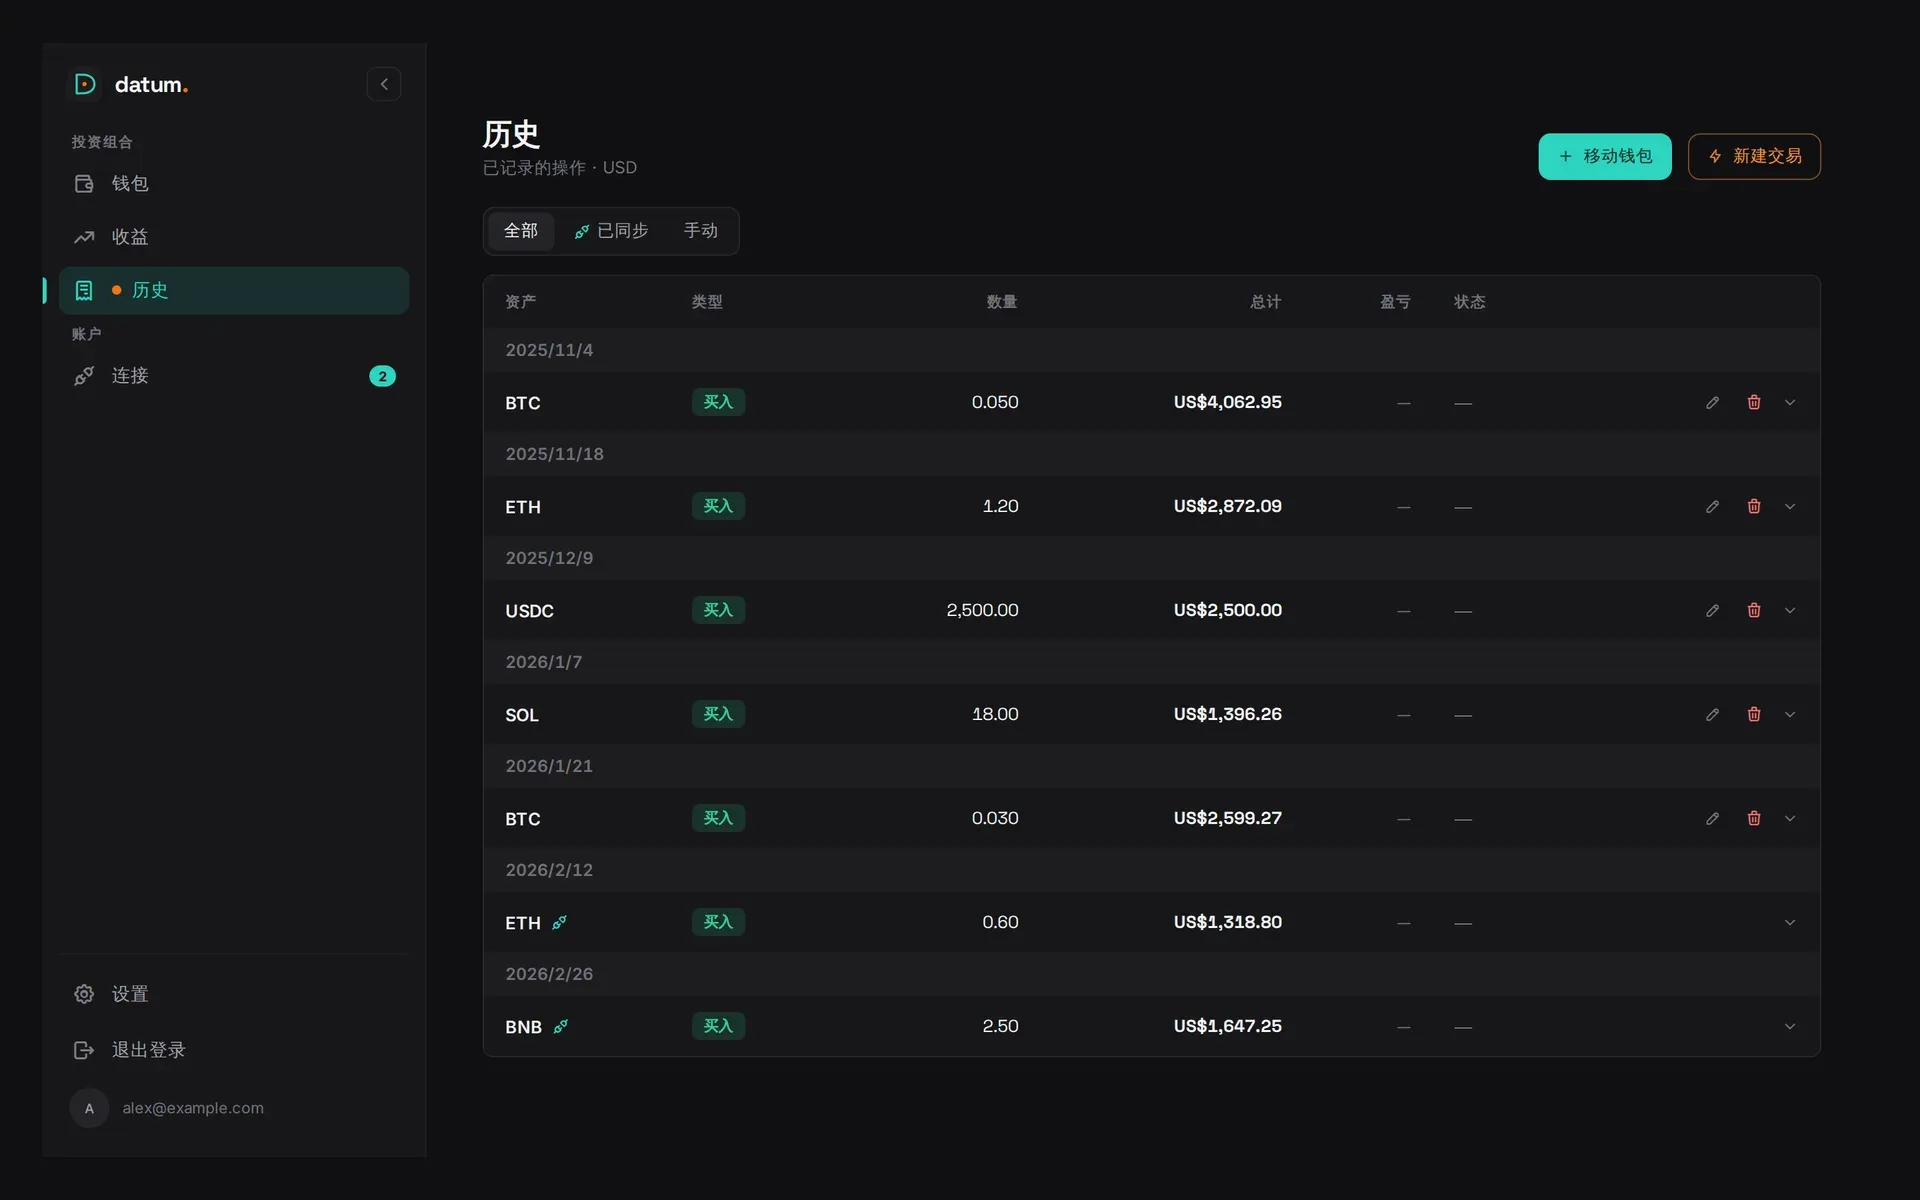
Task: Click the alex@example.com account email
Action: [x=193, y=1108]
